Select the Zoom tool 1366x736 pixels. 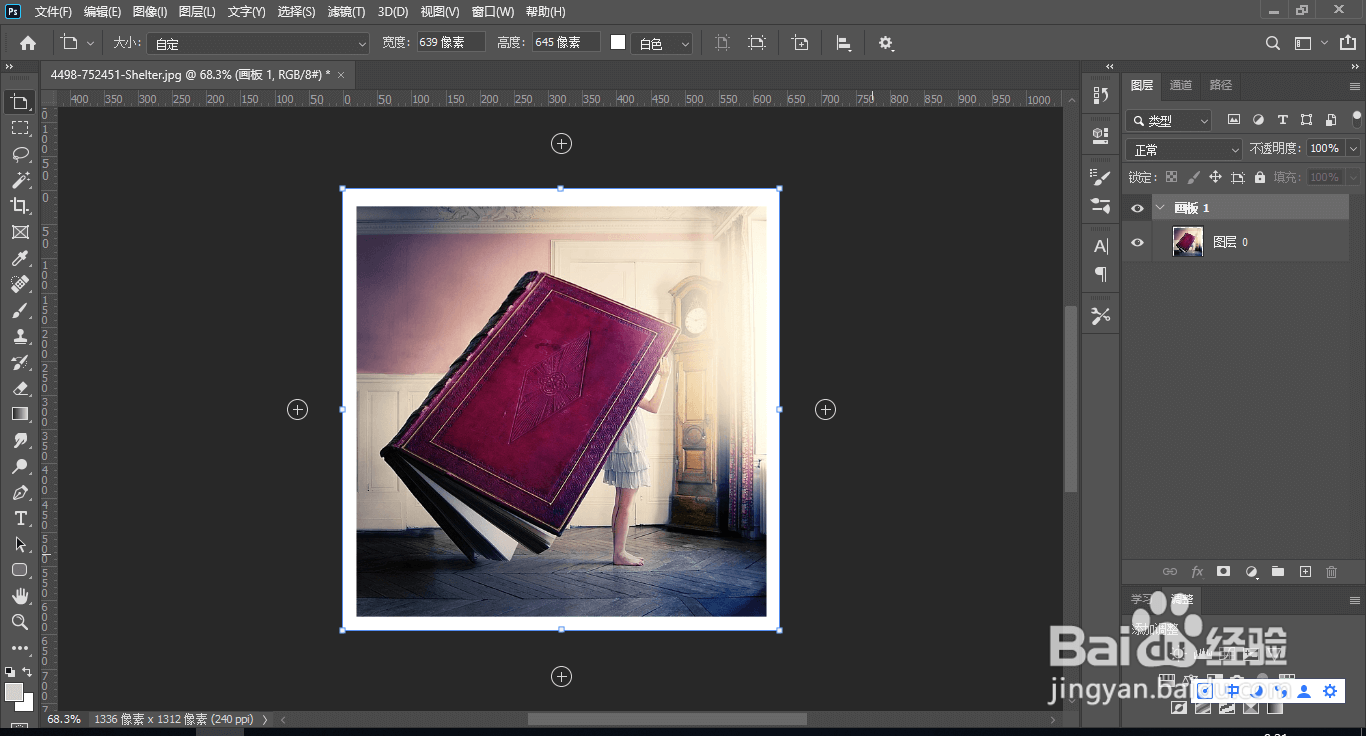click(20, 622)
